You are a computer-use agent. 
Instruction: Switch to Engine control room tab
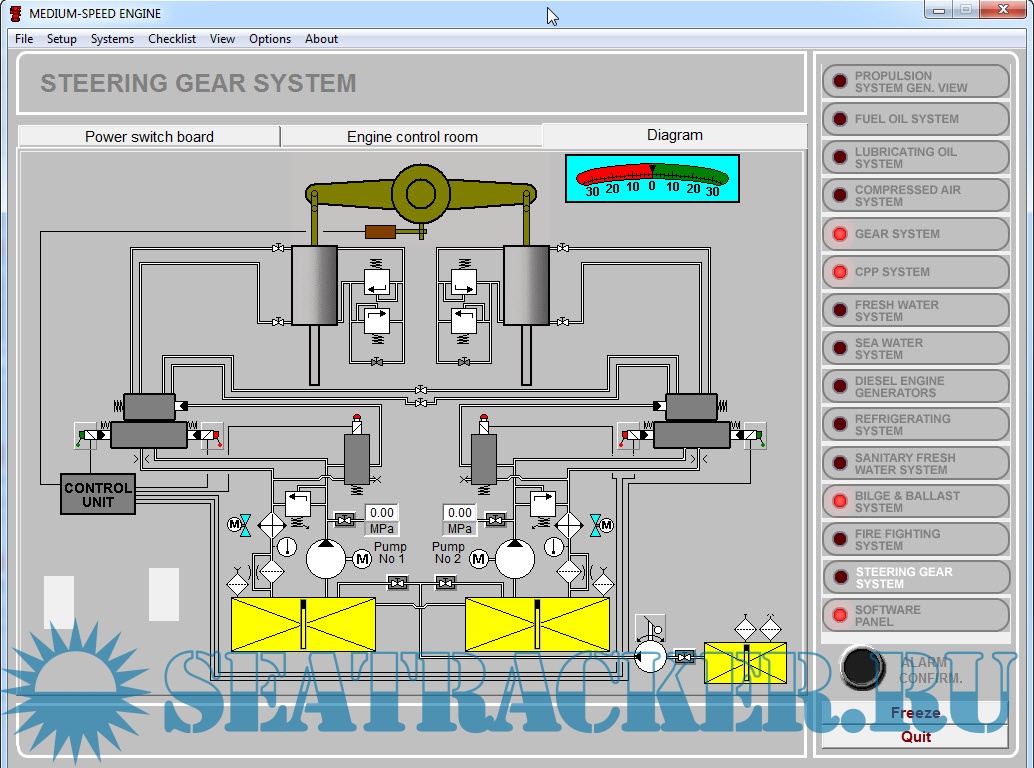[x=412, y=137]
